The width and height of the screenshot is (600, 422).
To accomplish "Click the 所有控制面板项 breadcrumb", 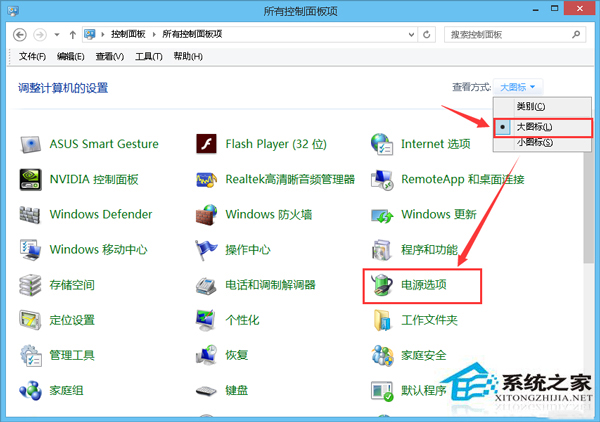I will [192, 34].
